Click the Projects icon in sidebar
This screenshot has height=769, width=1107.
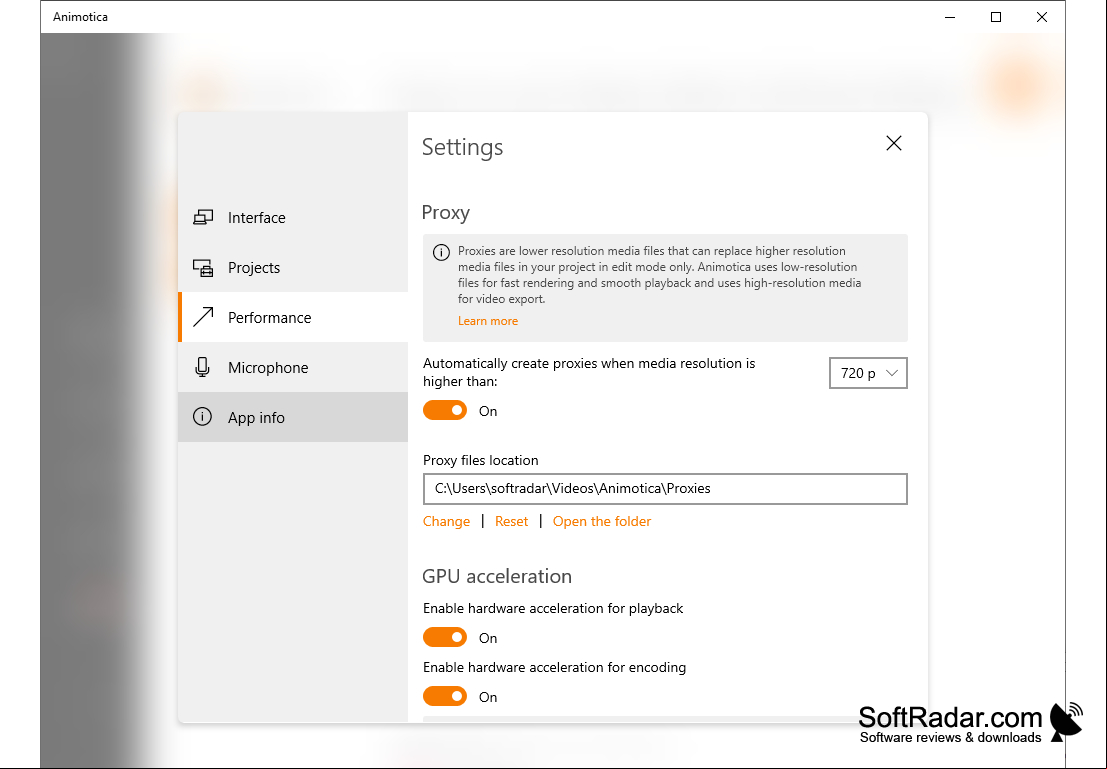pos(203,268)
